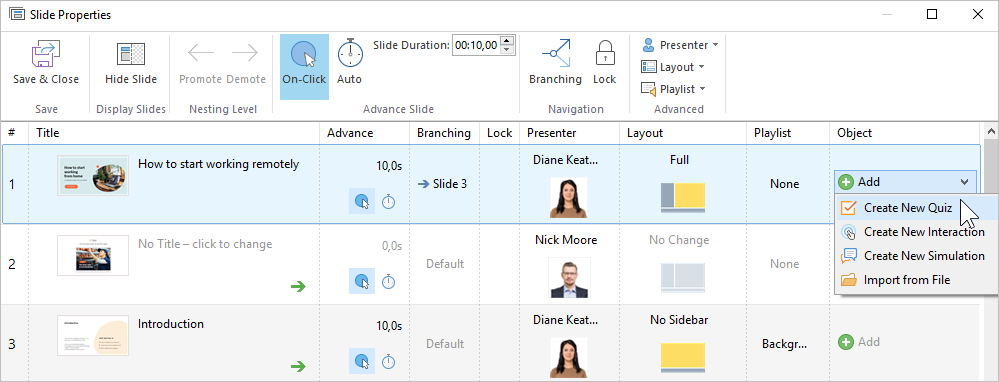Click the Slide 3 branching link

(442, 184)
